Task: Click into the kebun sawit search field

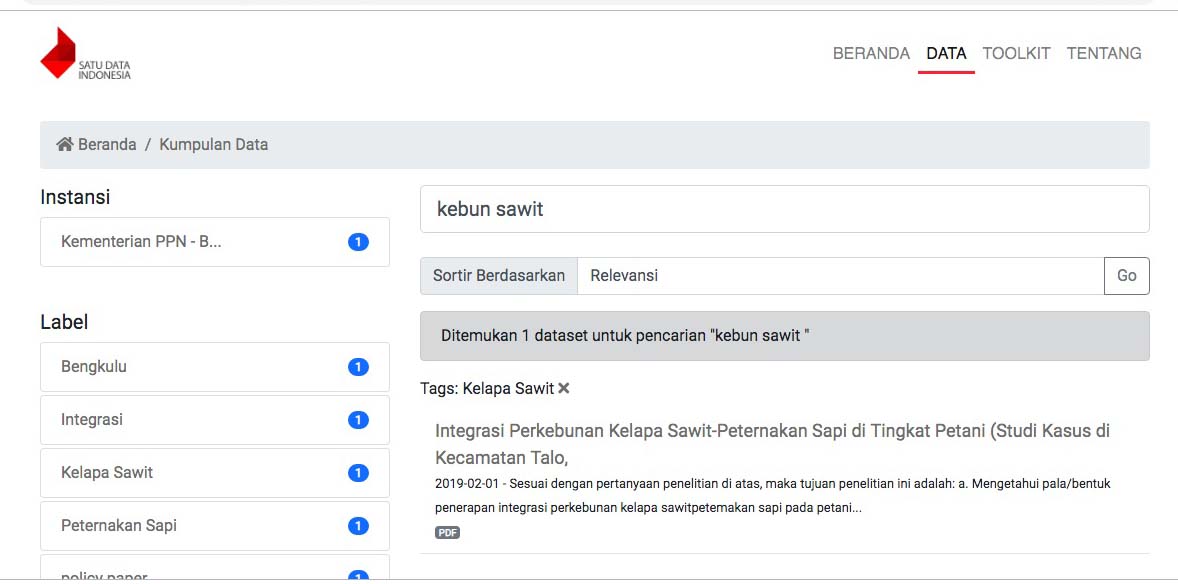Action: 784,209
